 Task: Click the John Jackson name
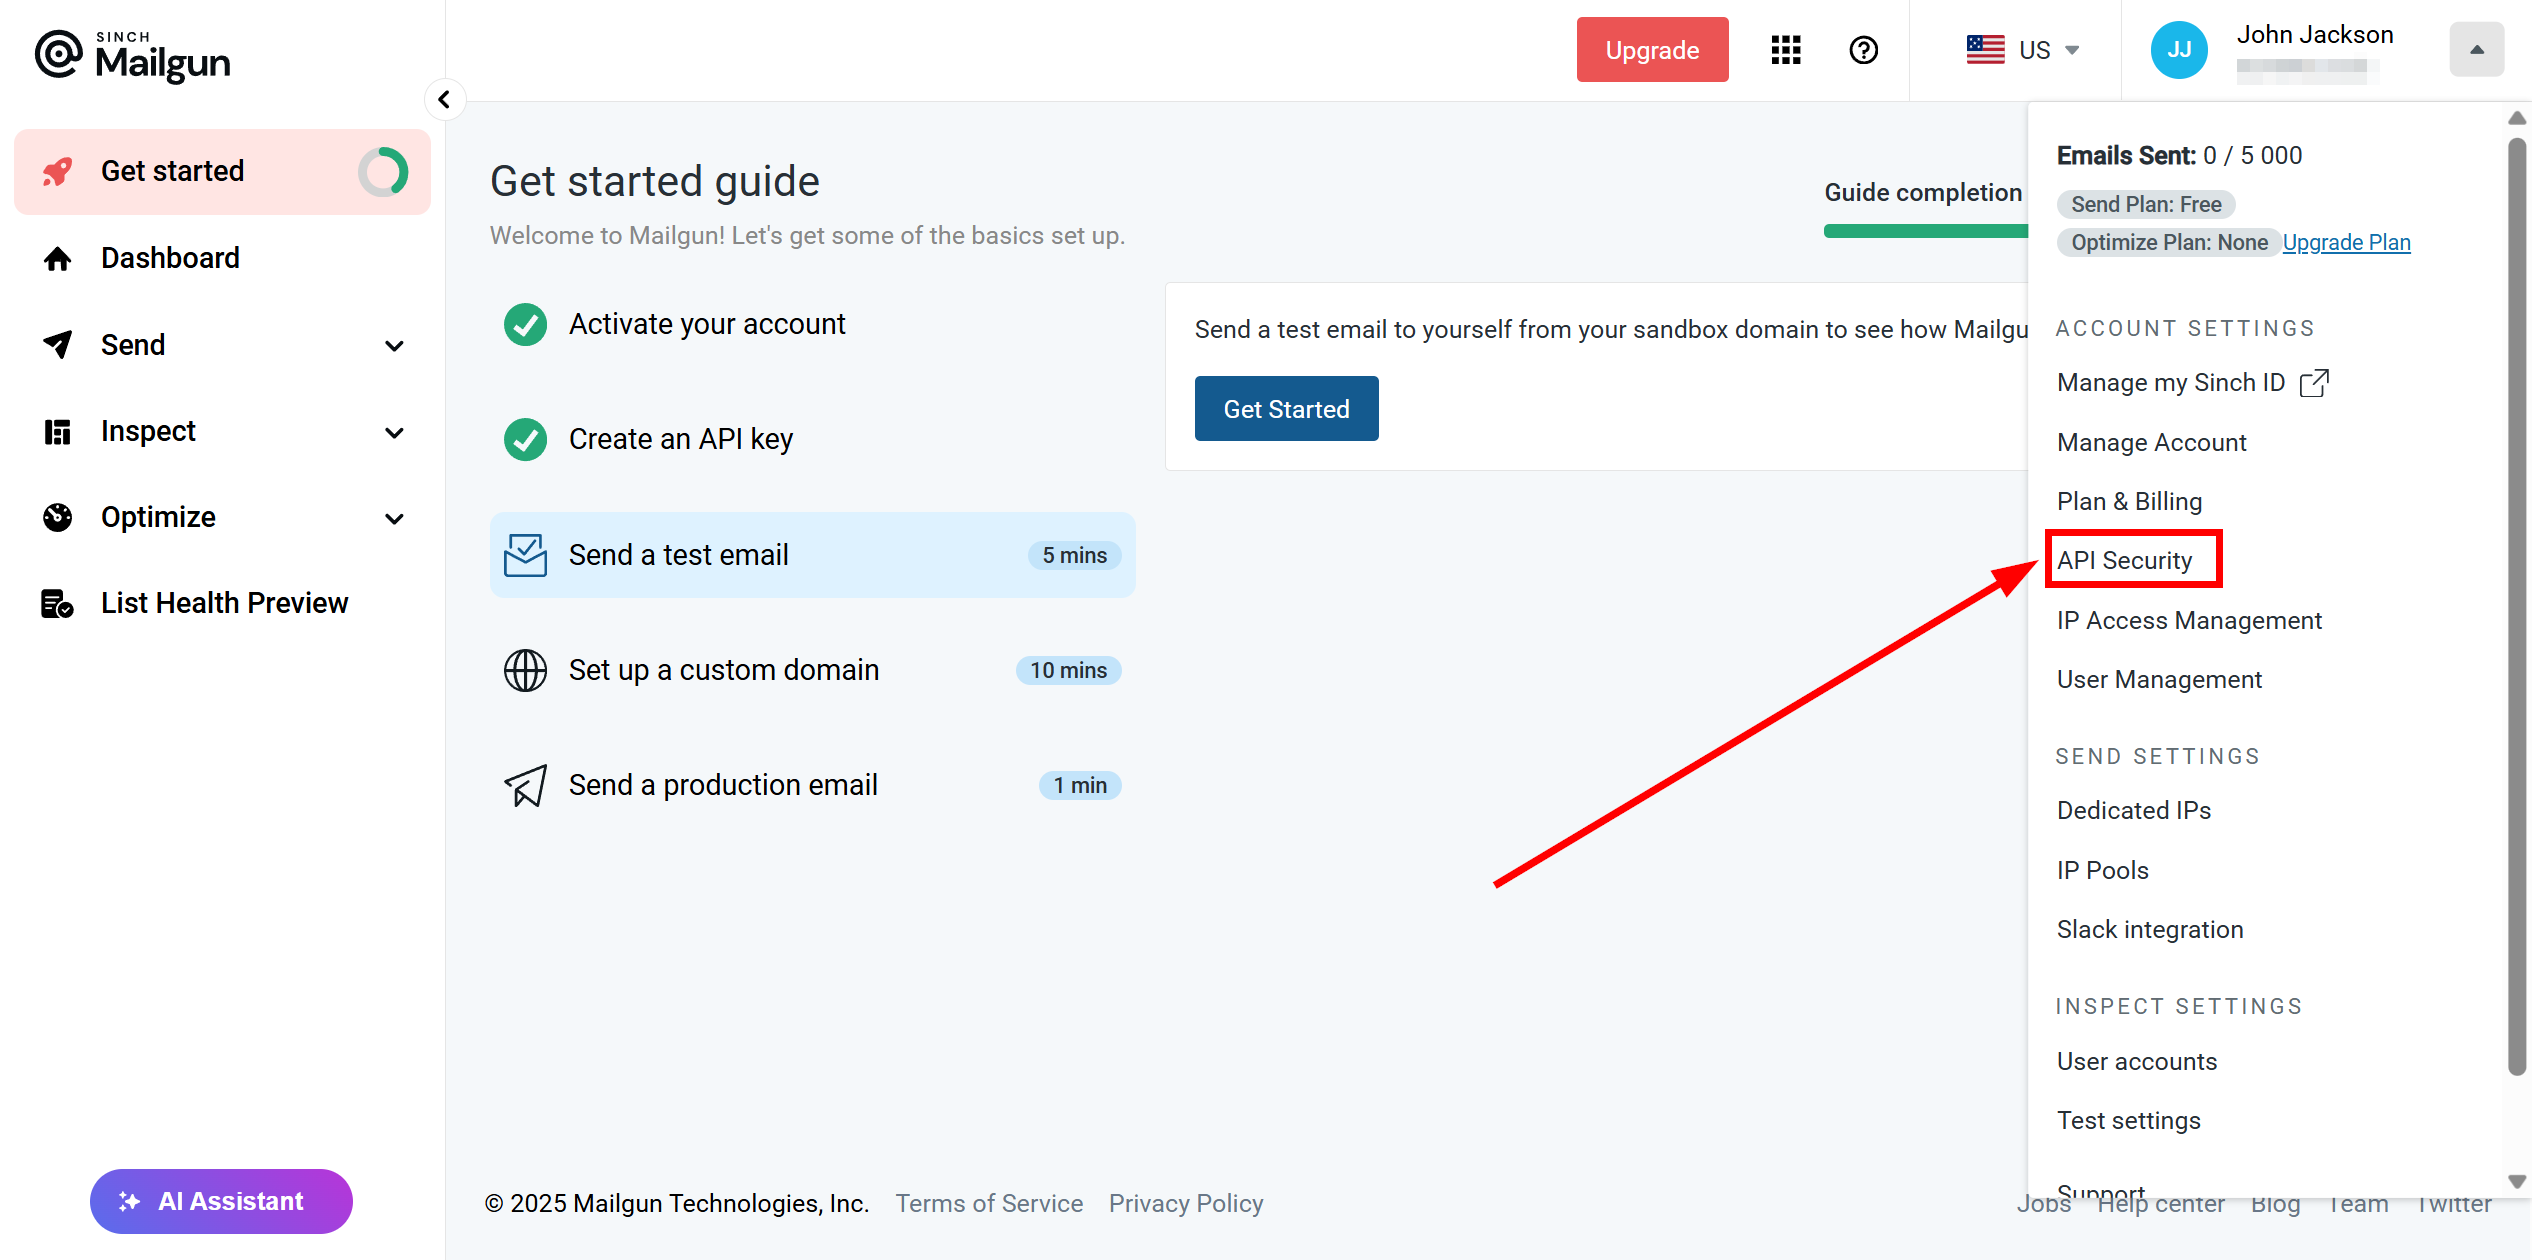[x=2315, y=35]
